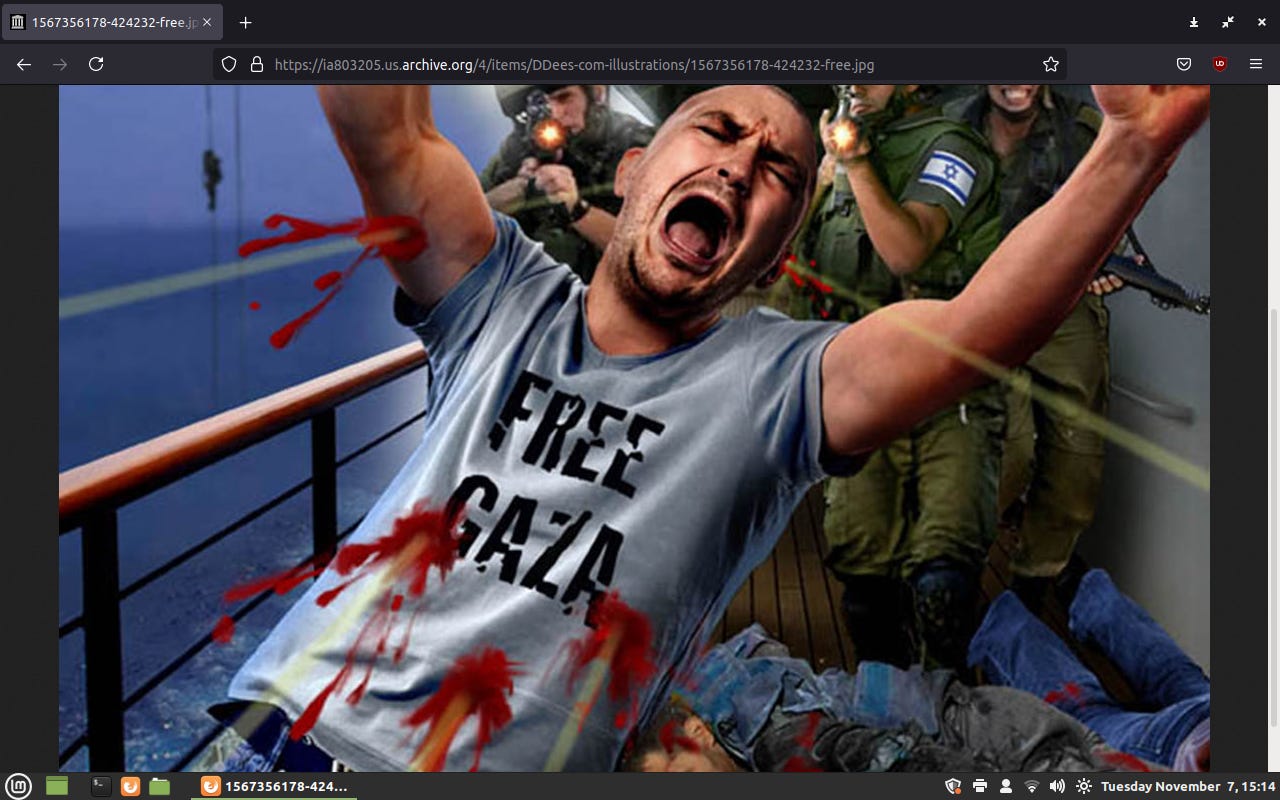Launch Firefox from the panel launcher
This screenshot has width=1280, height=800.
(x=130, y=786)
